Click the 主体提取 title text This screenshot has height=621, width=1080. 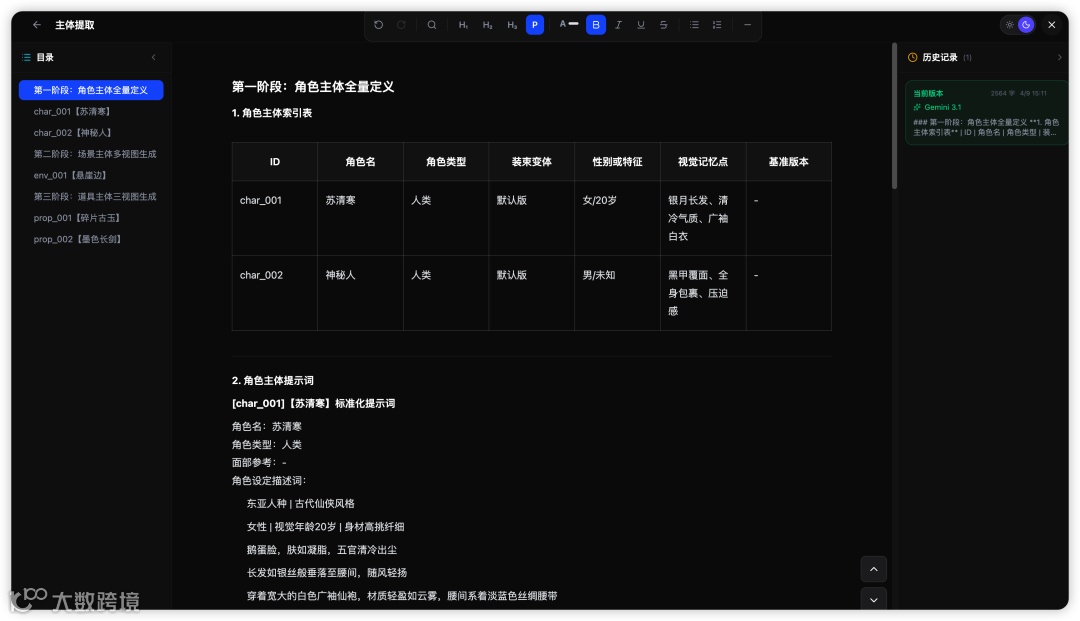74,25
